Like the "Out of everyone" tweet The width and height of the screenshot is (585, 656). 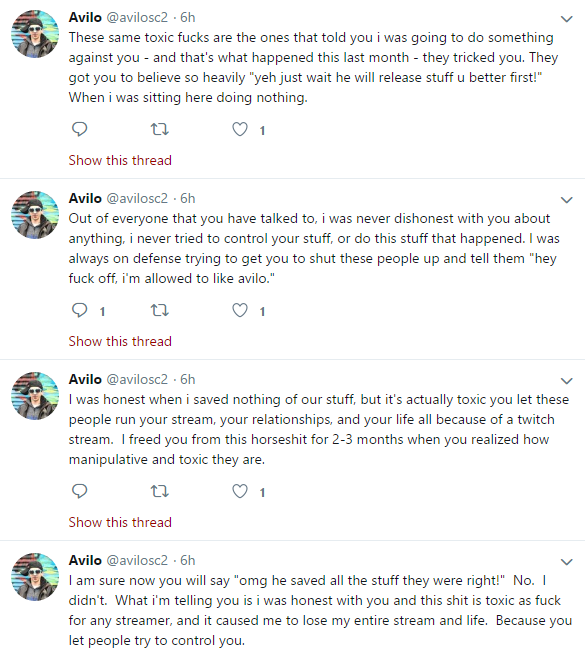(x=240, y=310)
